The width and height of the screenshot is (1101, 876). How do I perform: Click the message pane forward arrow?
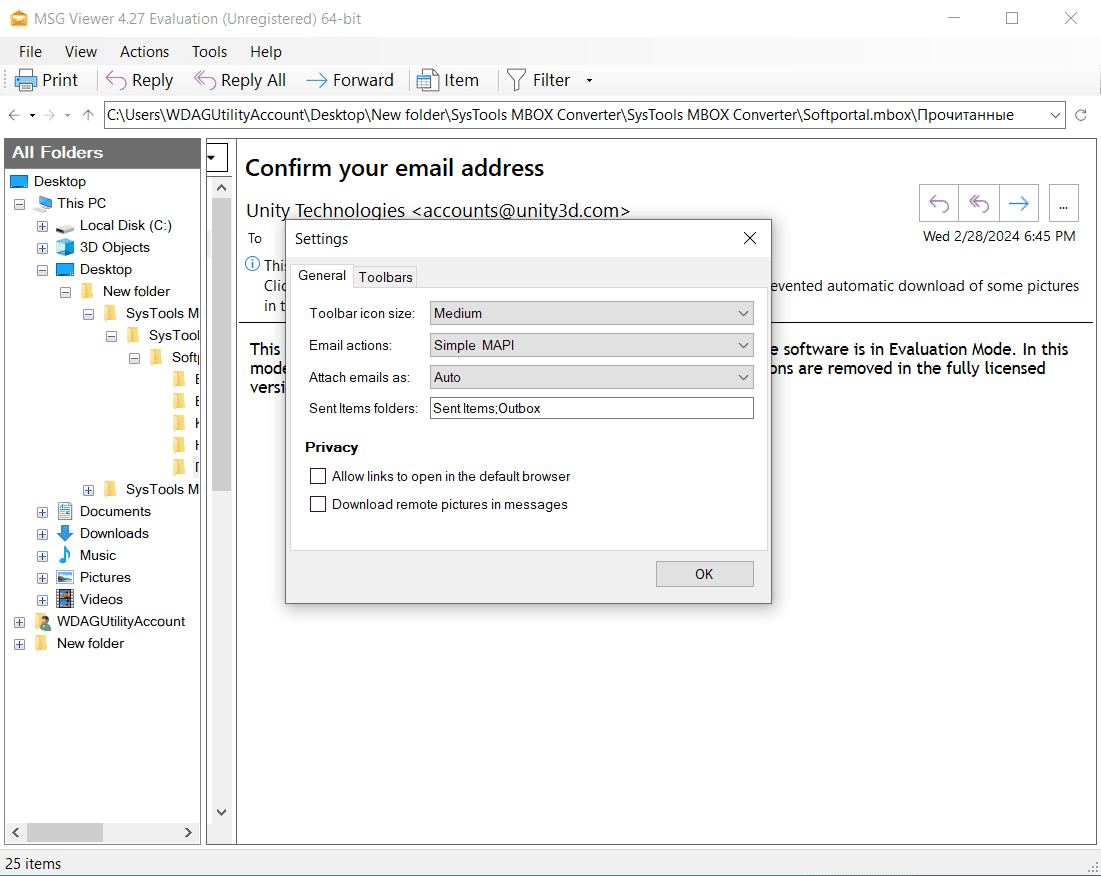pyautogui.click(x=1019, y=204)
